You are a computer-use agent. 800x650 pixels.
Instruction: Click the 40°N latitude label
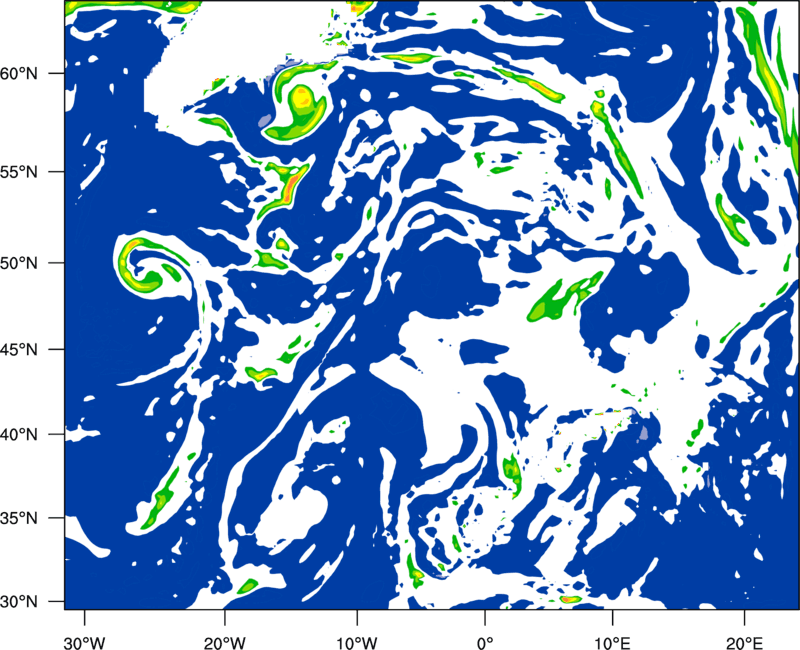click(x=19, y=435)
